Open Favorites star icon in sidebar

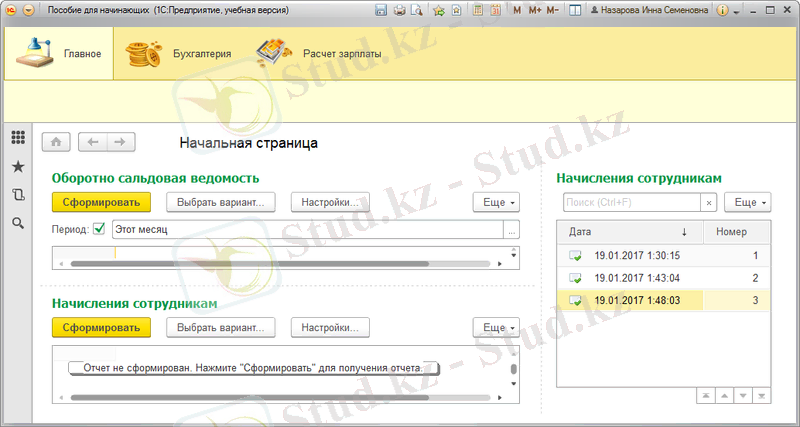coord(17,166)
